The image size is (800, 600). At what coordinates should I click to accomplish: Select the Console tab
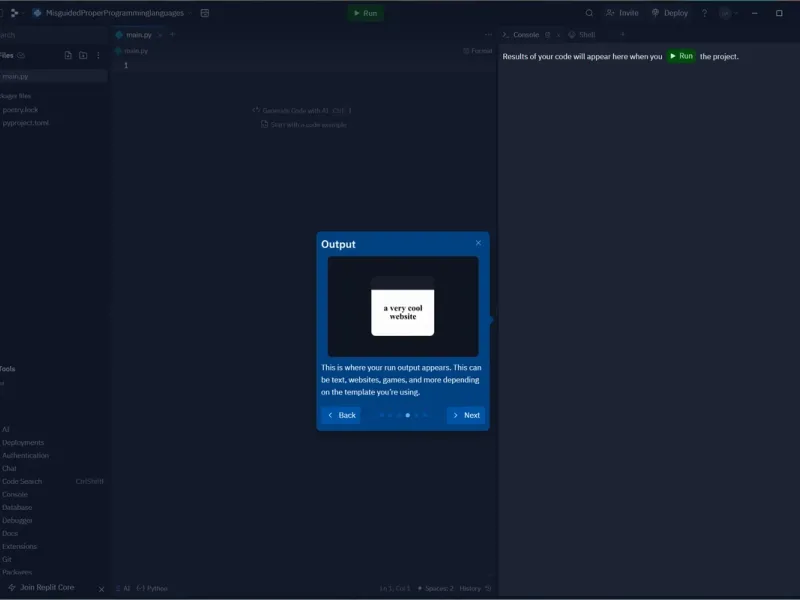coord(526,35)
